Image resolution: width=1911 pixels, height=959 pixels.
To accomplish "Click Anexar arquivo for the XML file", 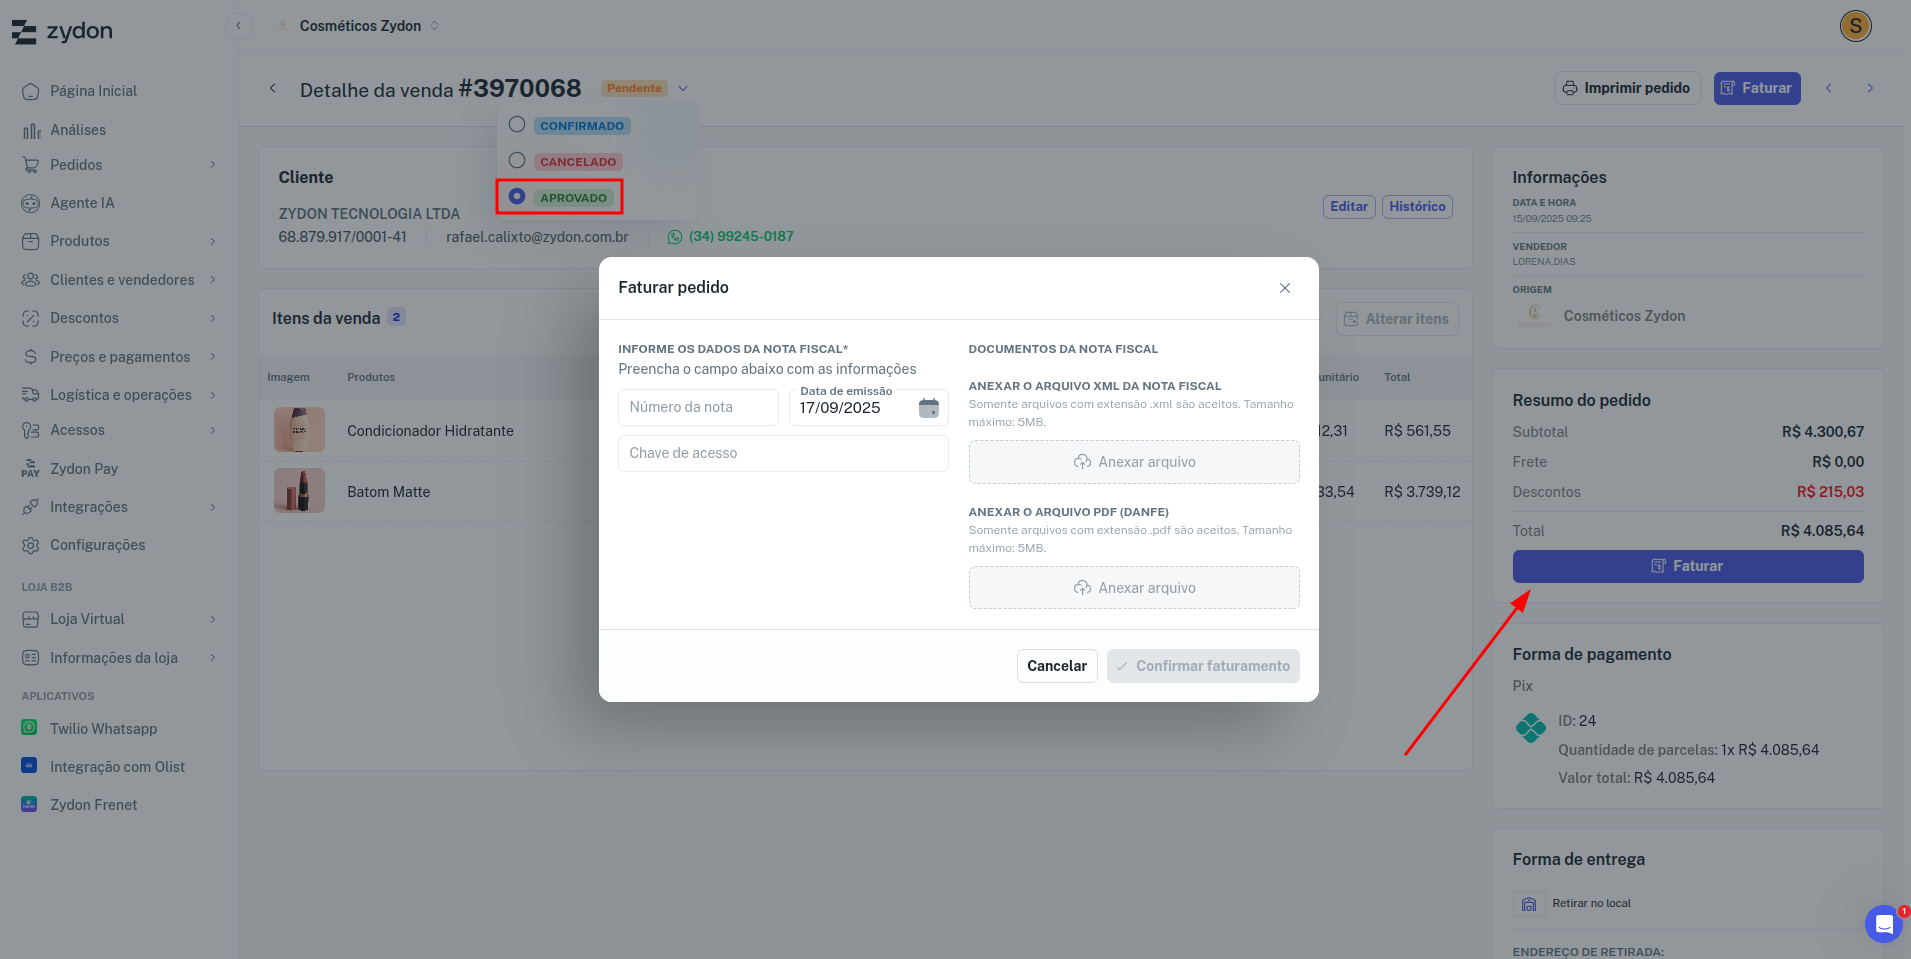I will (x=1134, y=462).
